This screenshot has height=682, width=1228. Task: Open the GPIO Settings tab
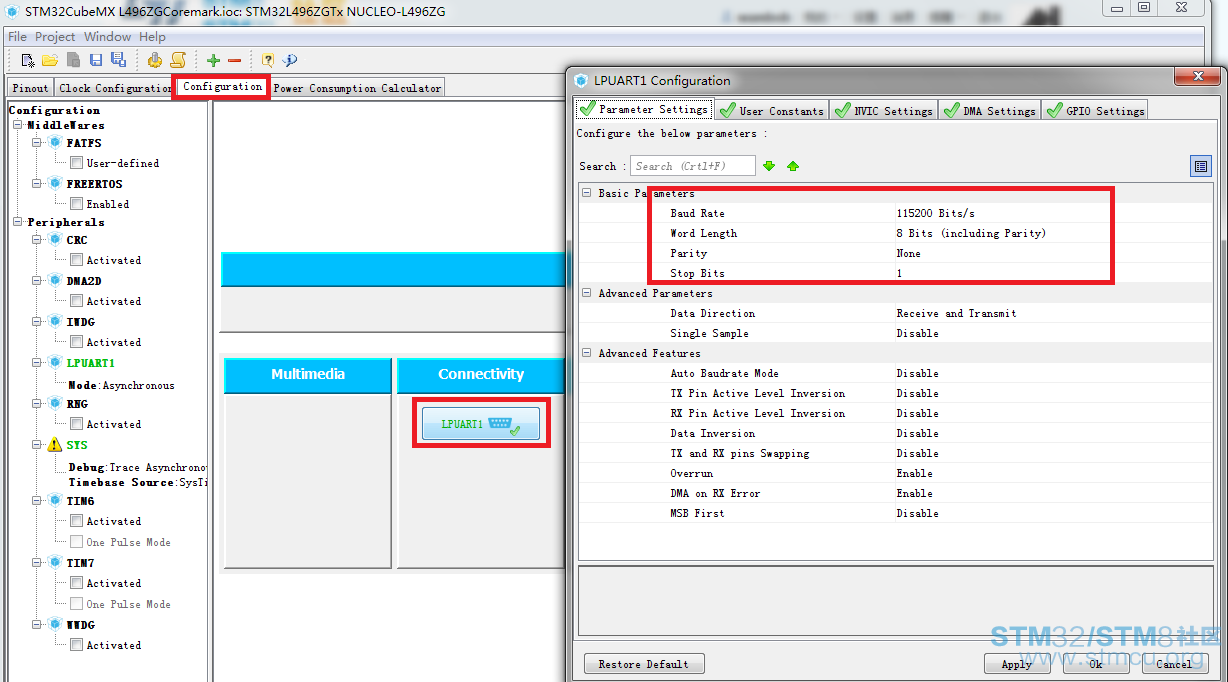click(x=1094, y=110)
